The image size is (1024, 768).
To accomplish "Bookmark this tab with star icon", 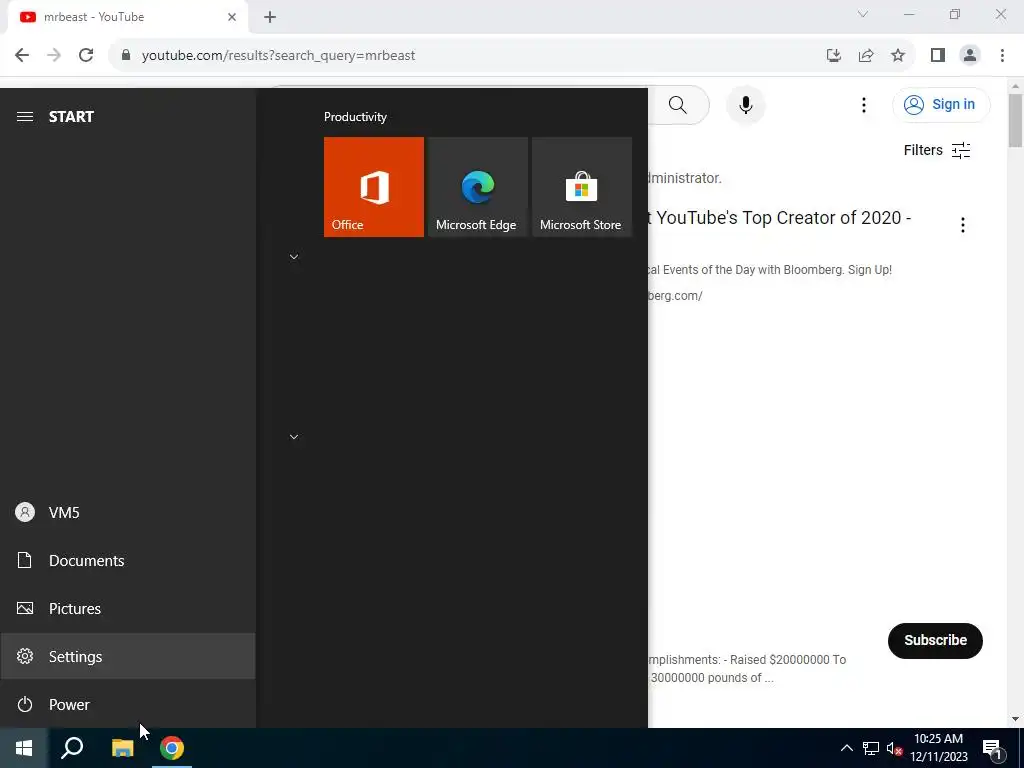I will (898, 56).
